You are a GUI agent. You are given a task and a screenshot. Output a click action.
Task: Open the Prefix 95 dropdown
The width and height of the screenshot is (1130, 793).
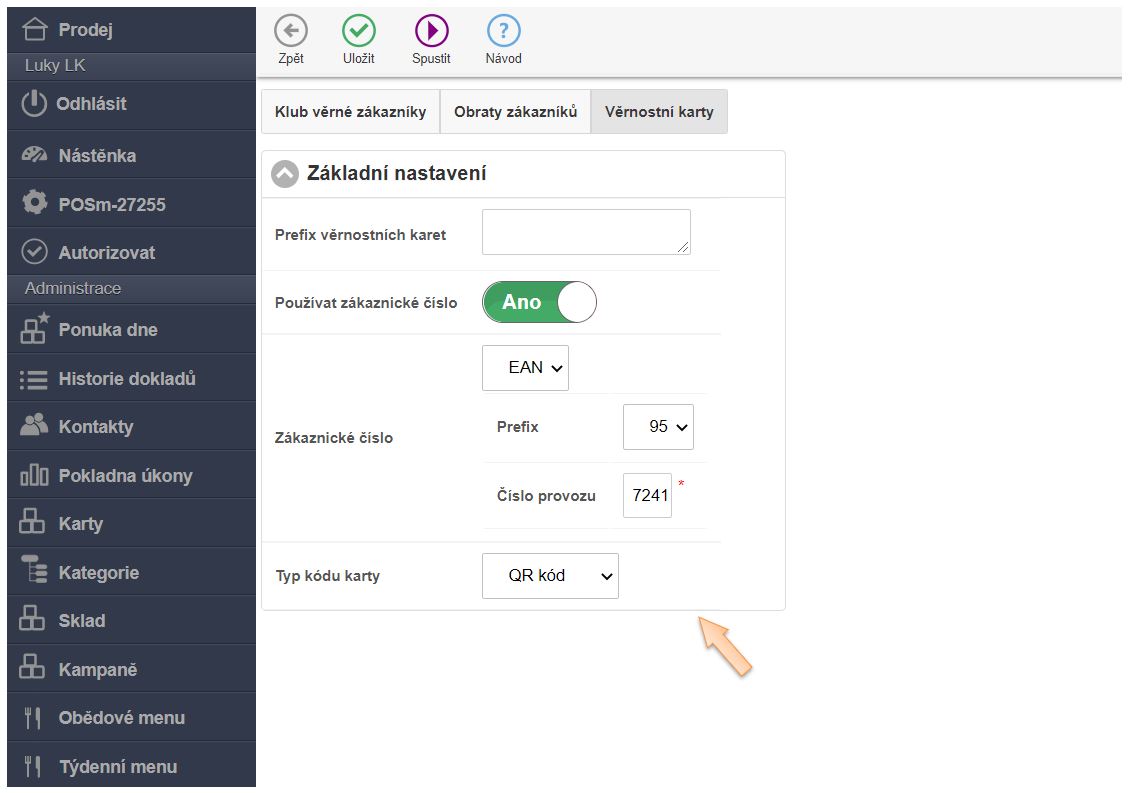[x=658, y=427]
